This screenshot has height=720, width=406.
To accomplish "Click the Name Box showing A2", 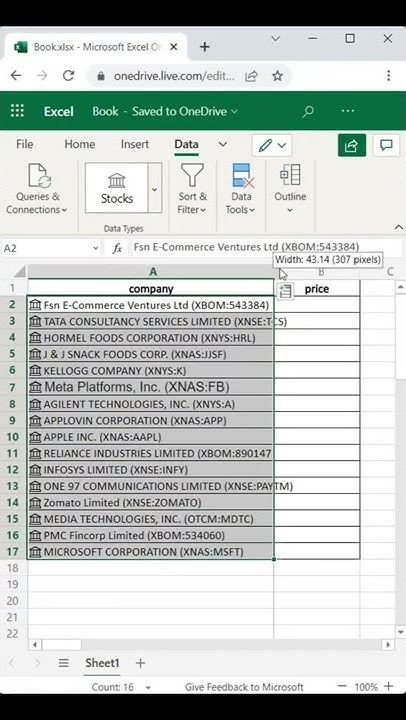I will point(46,248).
